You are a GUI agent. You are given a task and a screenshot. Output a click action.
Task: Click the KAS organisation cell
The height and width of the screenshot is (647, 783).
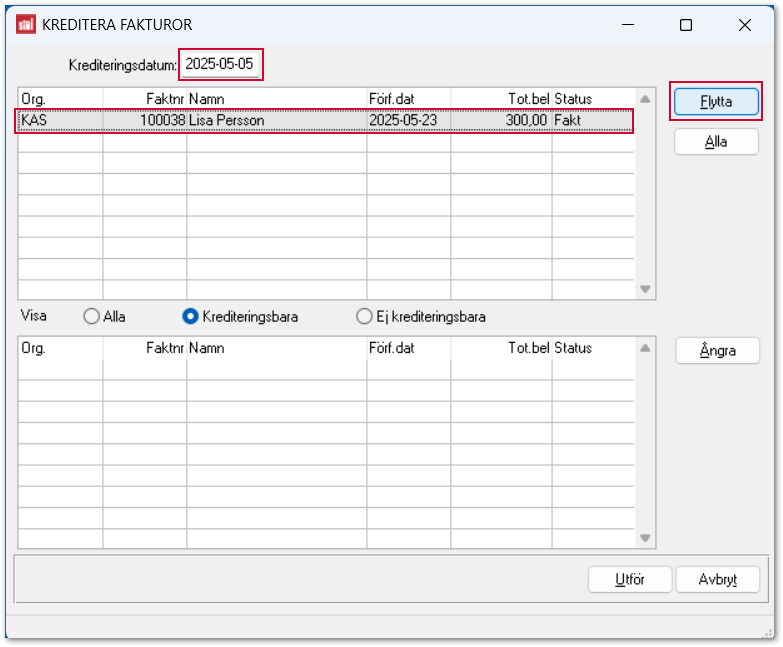(x=60, y=120)
